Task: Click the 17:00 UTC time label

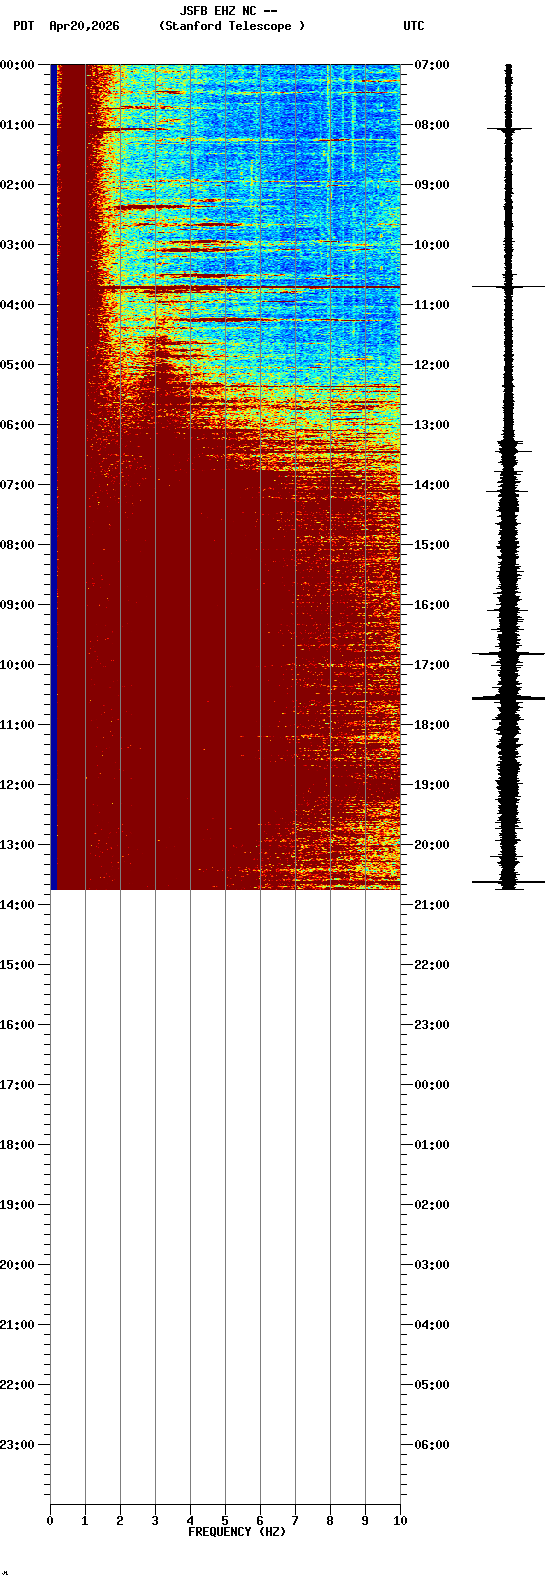Action: (432, 665)
